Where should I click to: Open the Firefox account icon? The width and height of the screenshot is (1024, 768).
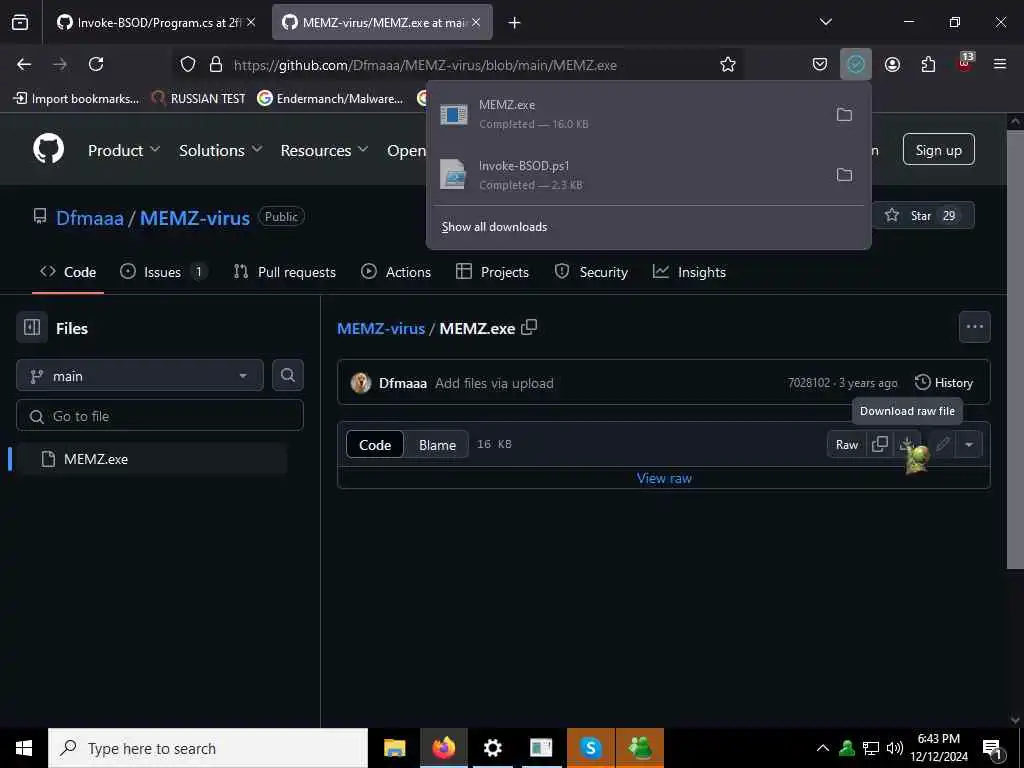(892, 64)
